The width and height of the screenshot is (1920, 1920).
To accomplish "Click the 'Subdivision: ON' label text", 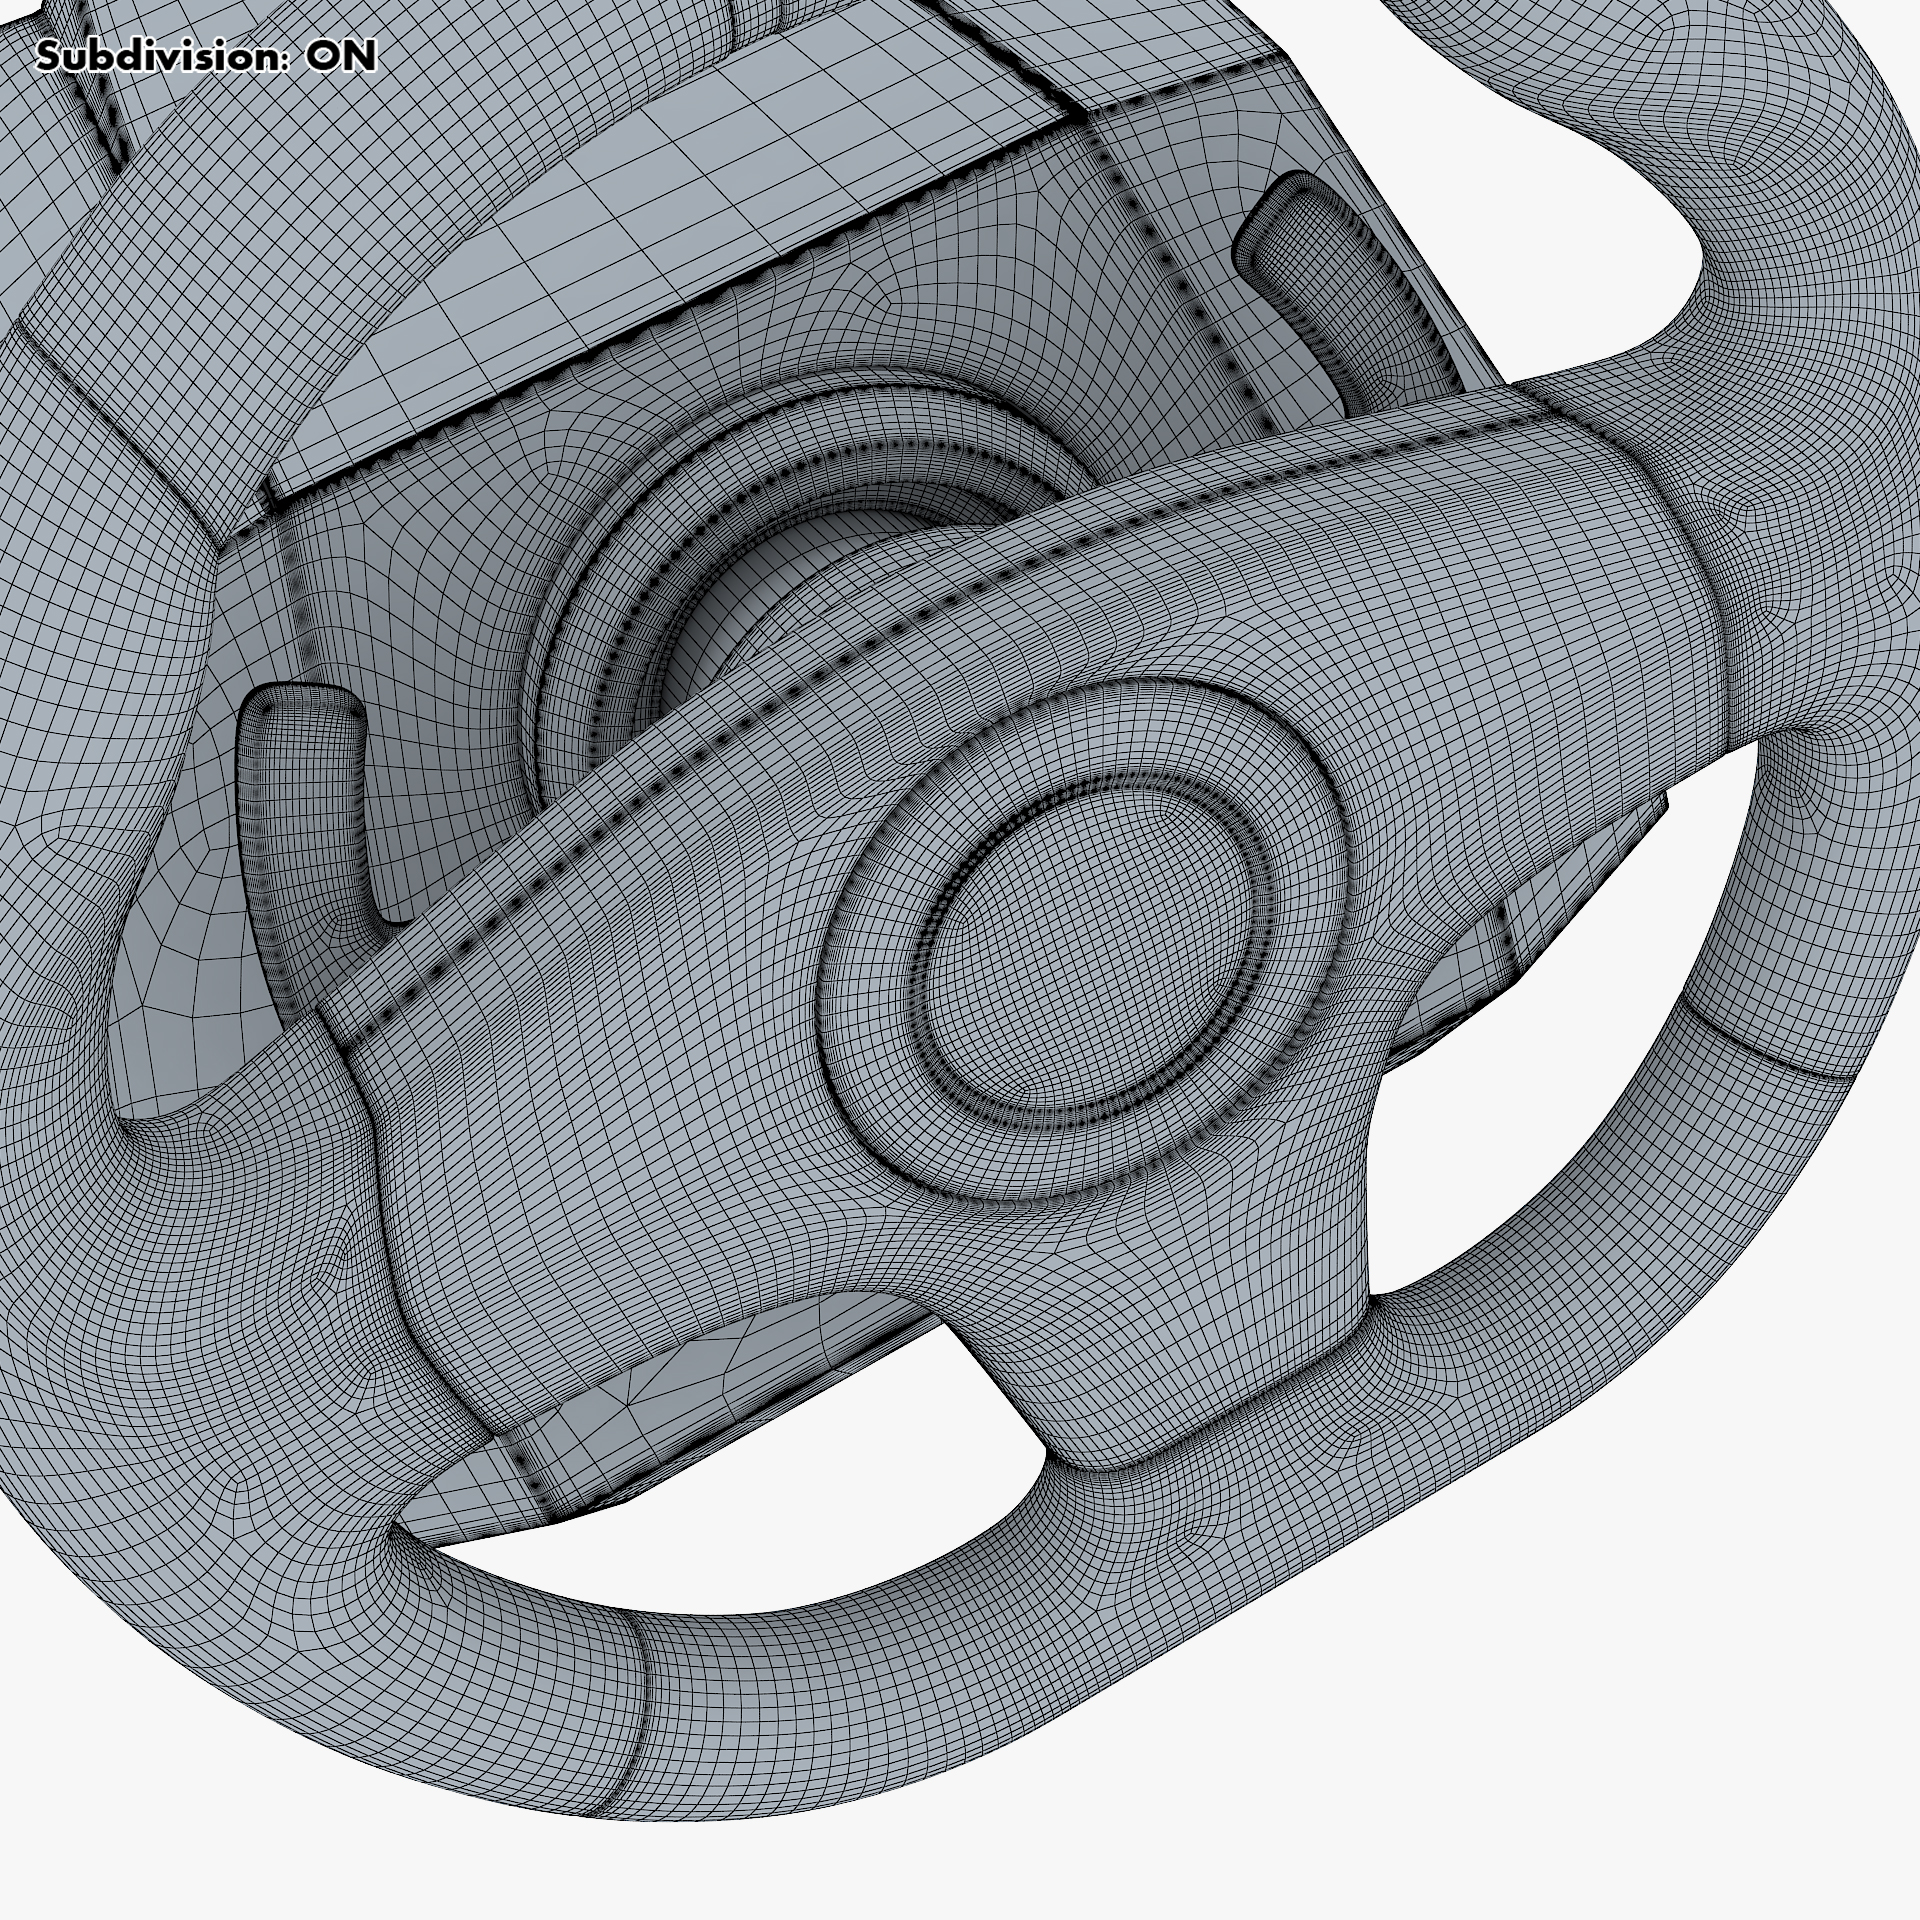I will click(x=205, y=57).
